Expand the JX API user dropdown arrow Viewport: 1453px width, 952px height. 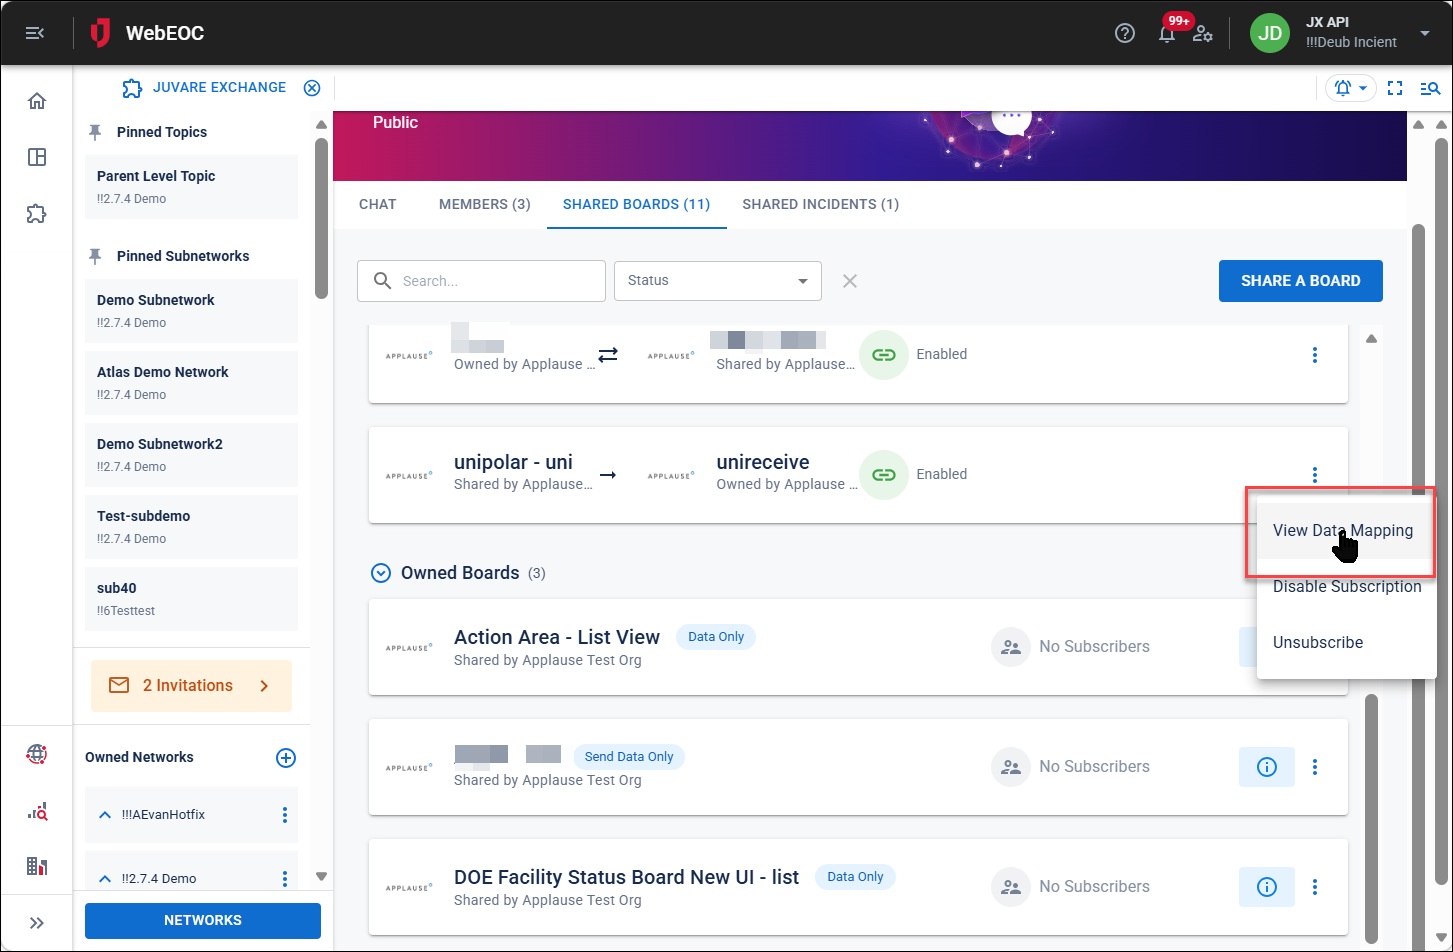point(1425,33)
